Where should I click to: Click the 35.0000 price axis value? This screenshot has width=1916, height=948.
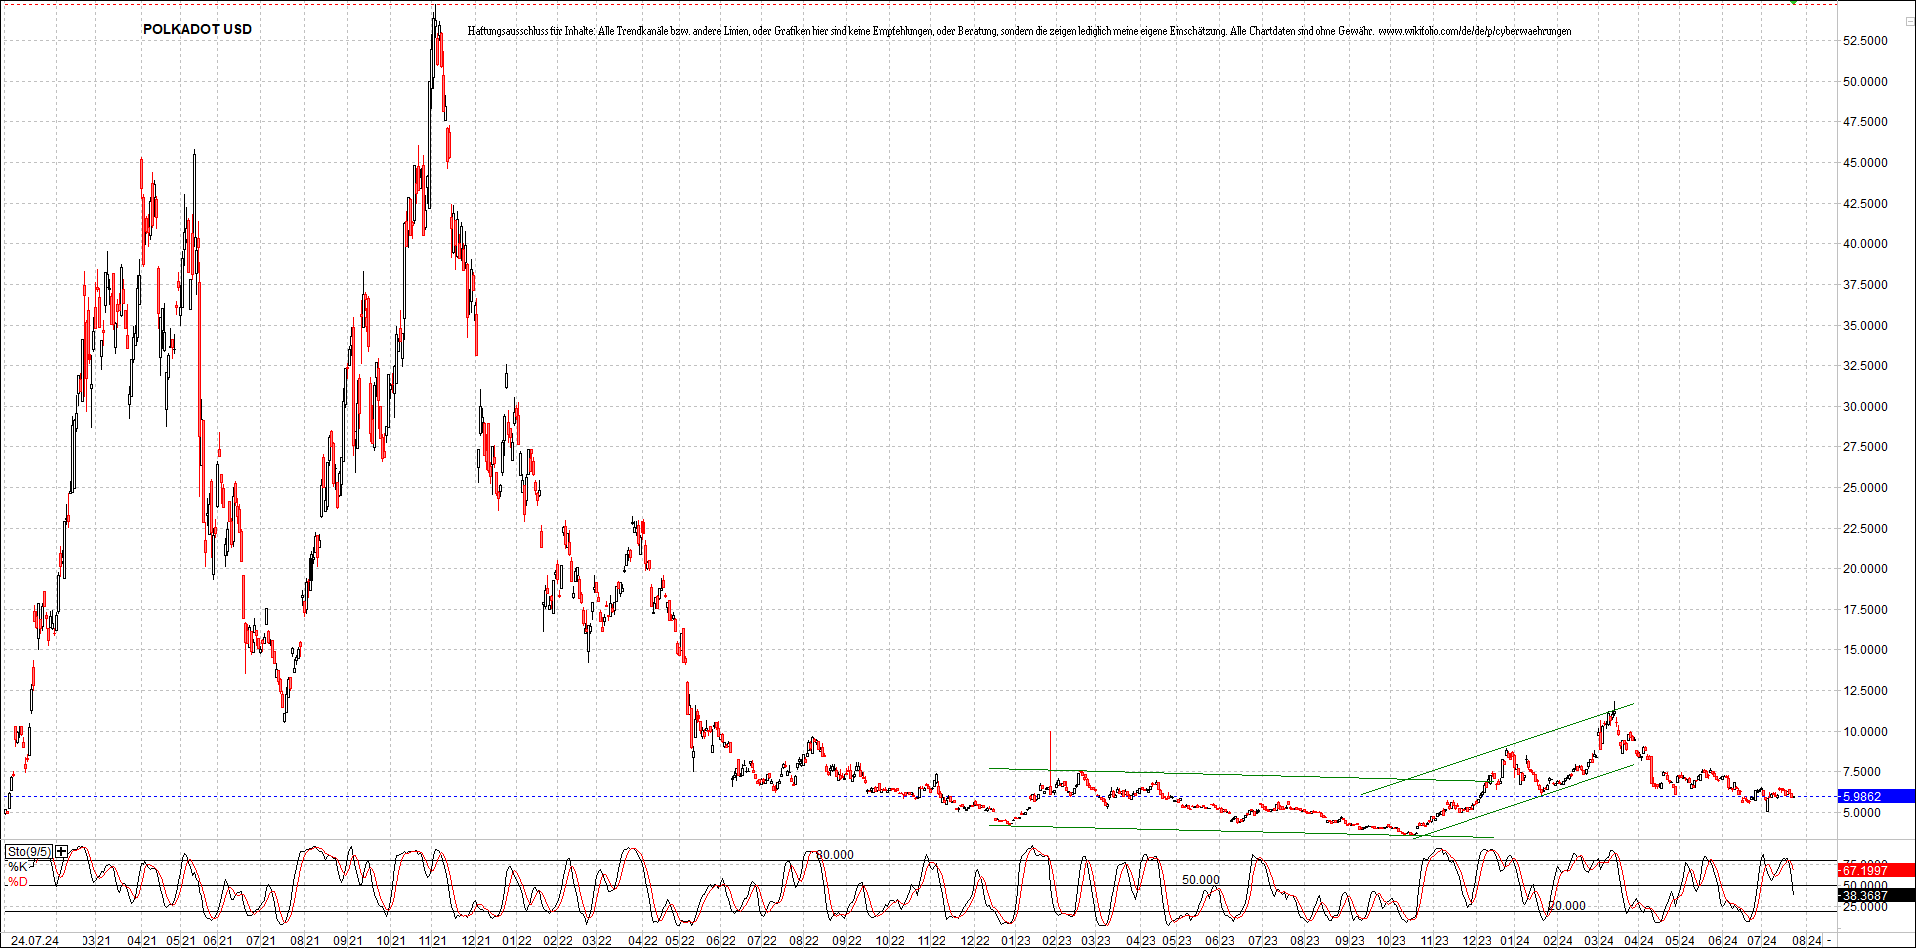(x=1865, y=326)
